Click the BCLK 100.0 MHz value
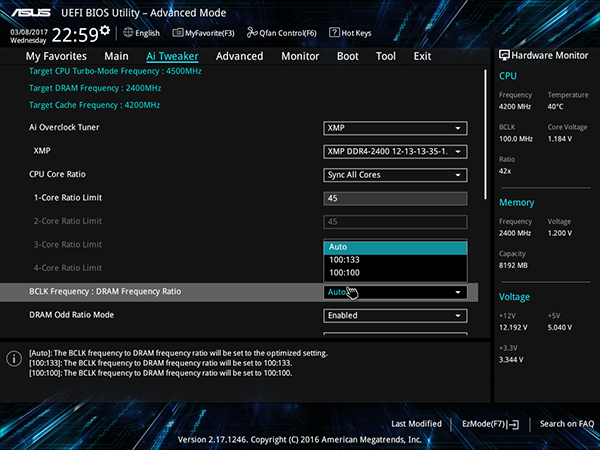Viewport: 600px width, 450px height. (x=516, y=139)
